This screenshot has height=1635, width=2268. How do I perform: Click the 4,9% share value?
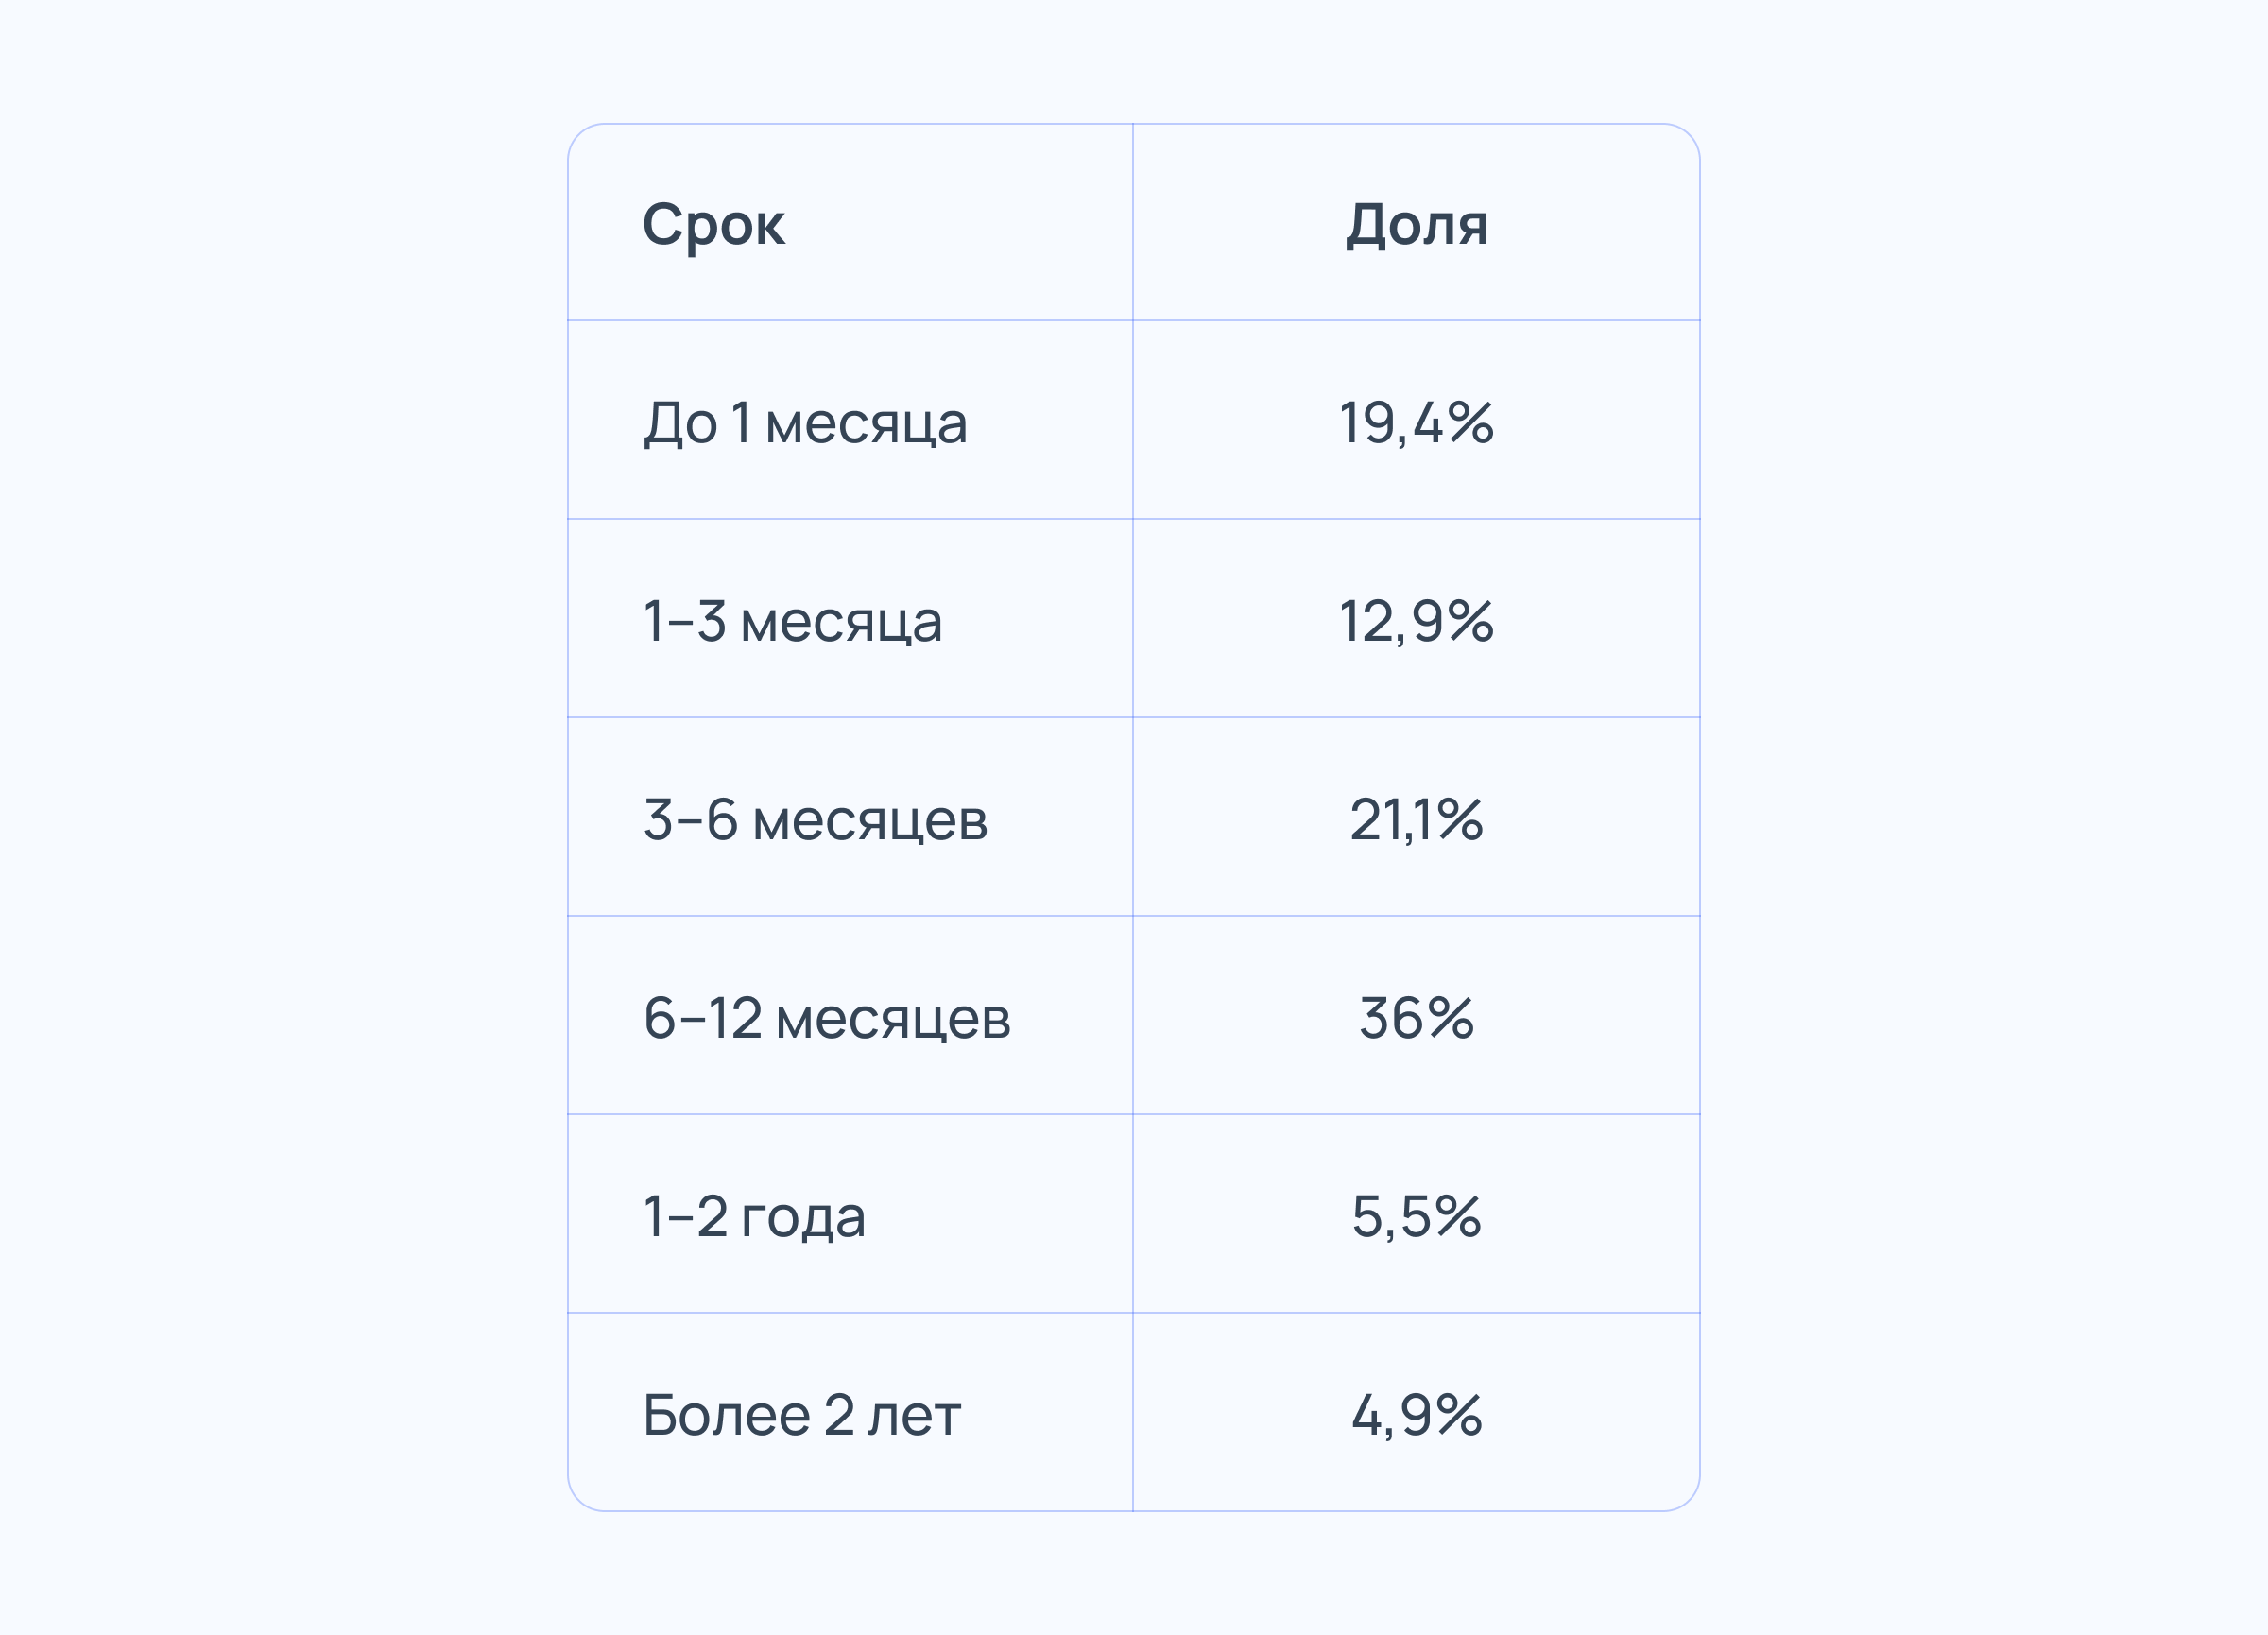click(1416, 1415)
